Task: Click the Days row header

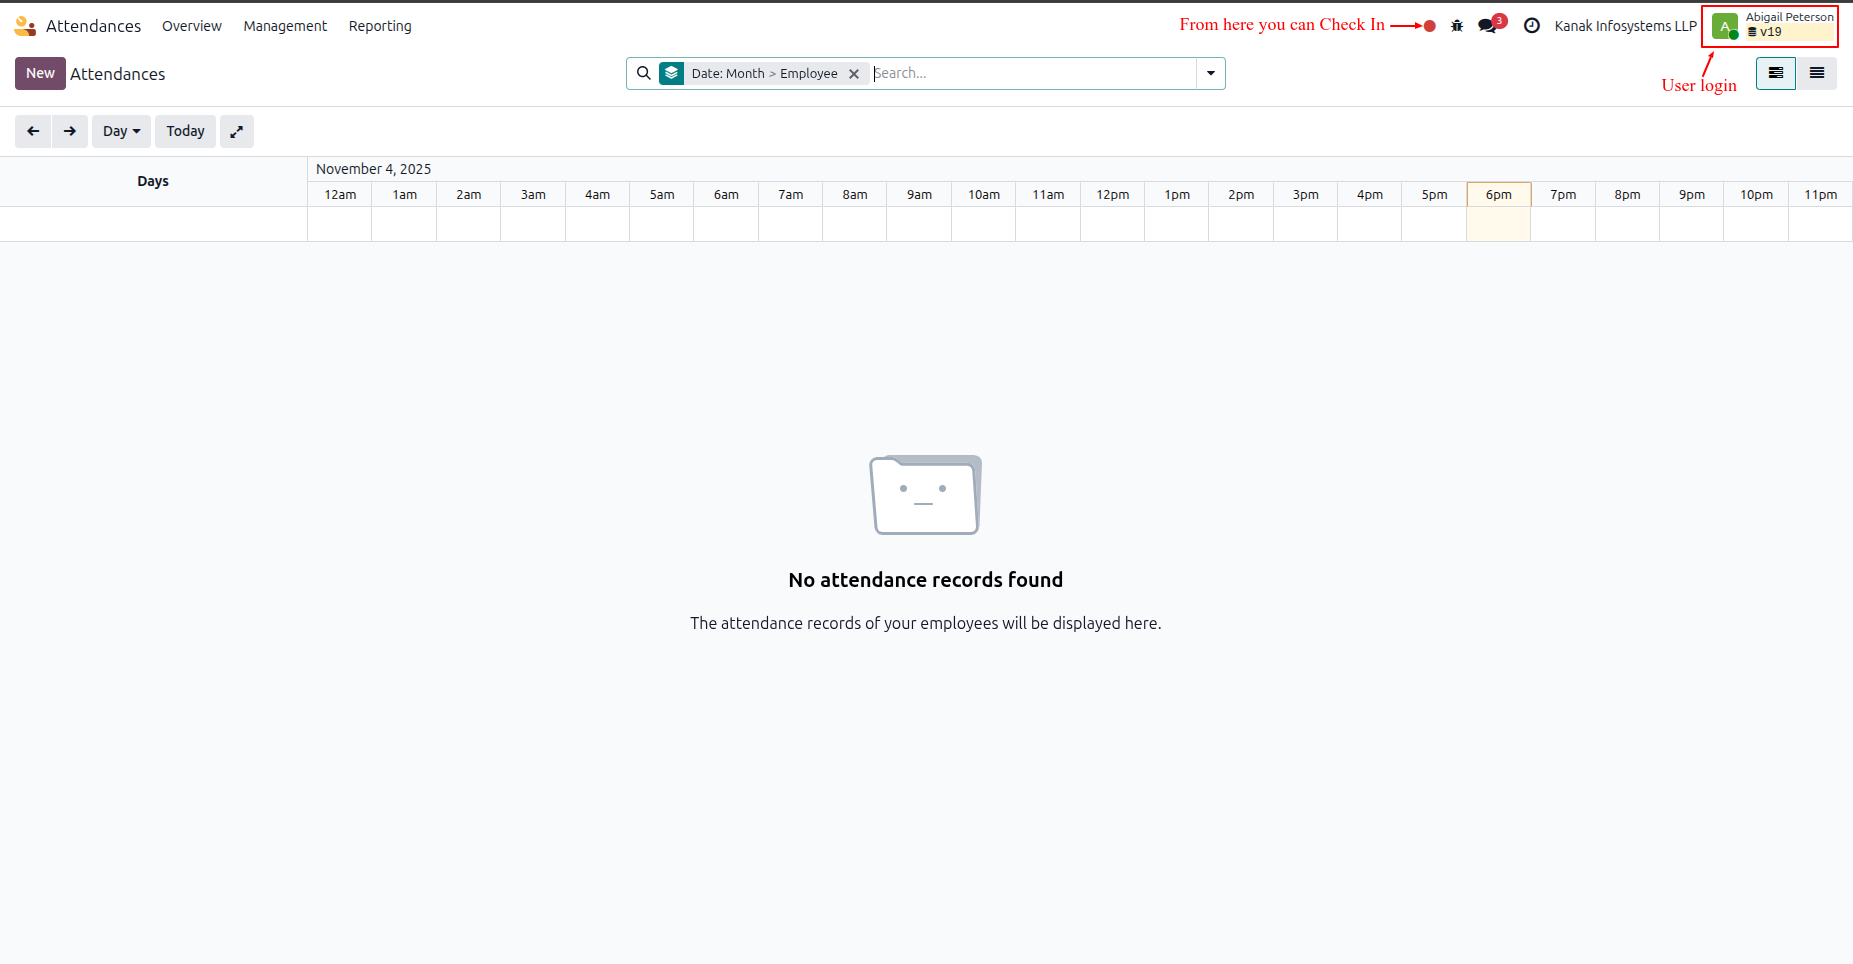Action: pyautogui.click(x=153, y=181)
